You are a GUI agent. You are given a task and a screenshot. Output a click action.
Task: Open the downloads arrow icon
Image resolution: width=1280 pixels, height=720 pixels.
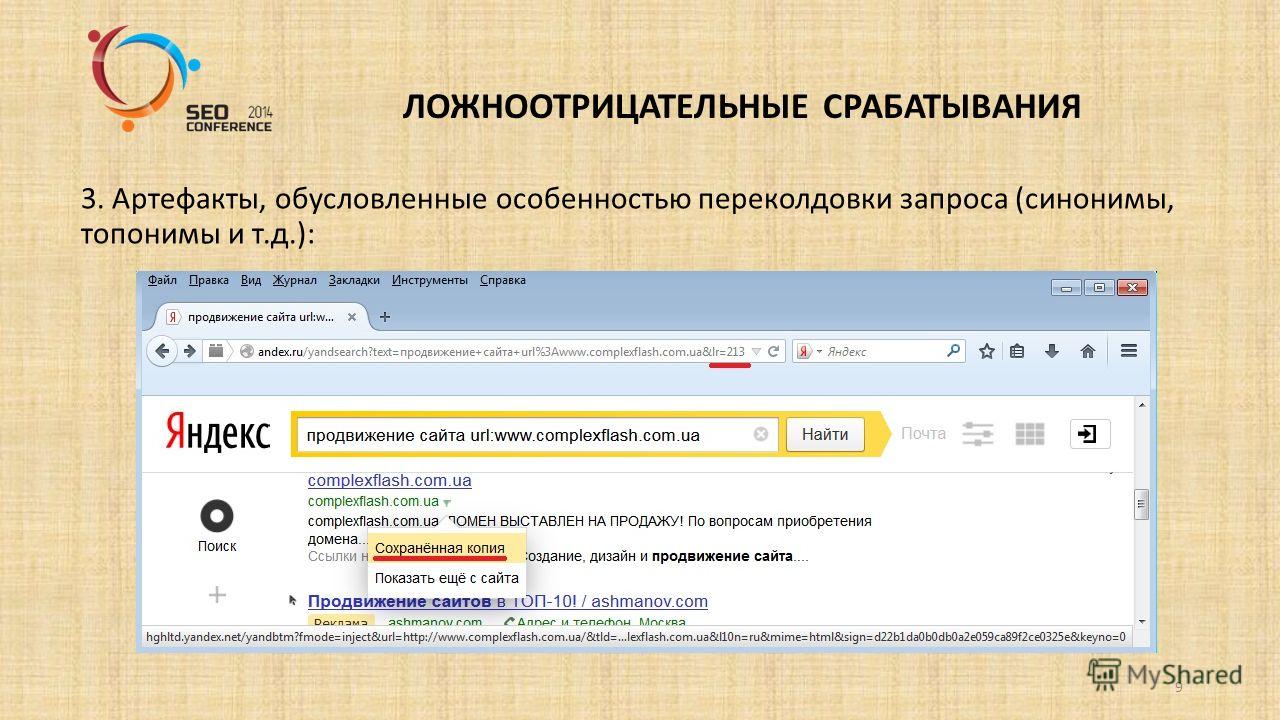click(1052, 351)
